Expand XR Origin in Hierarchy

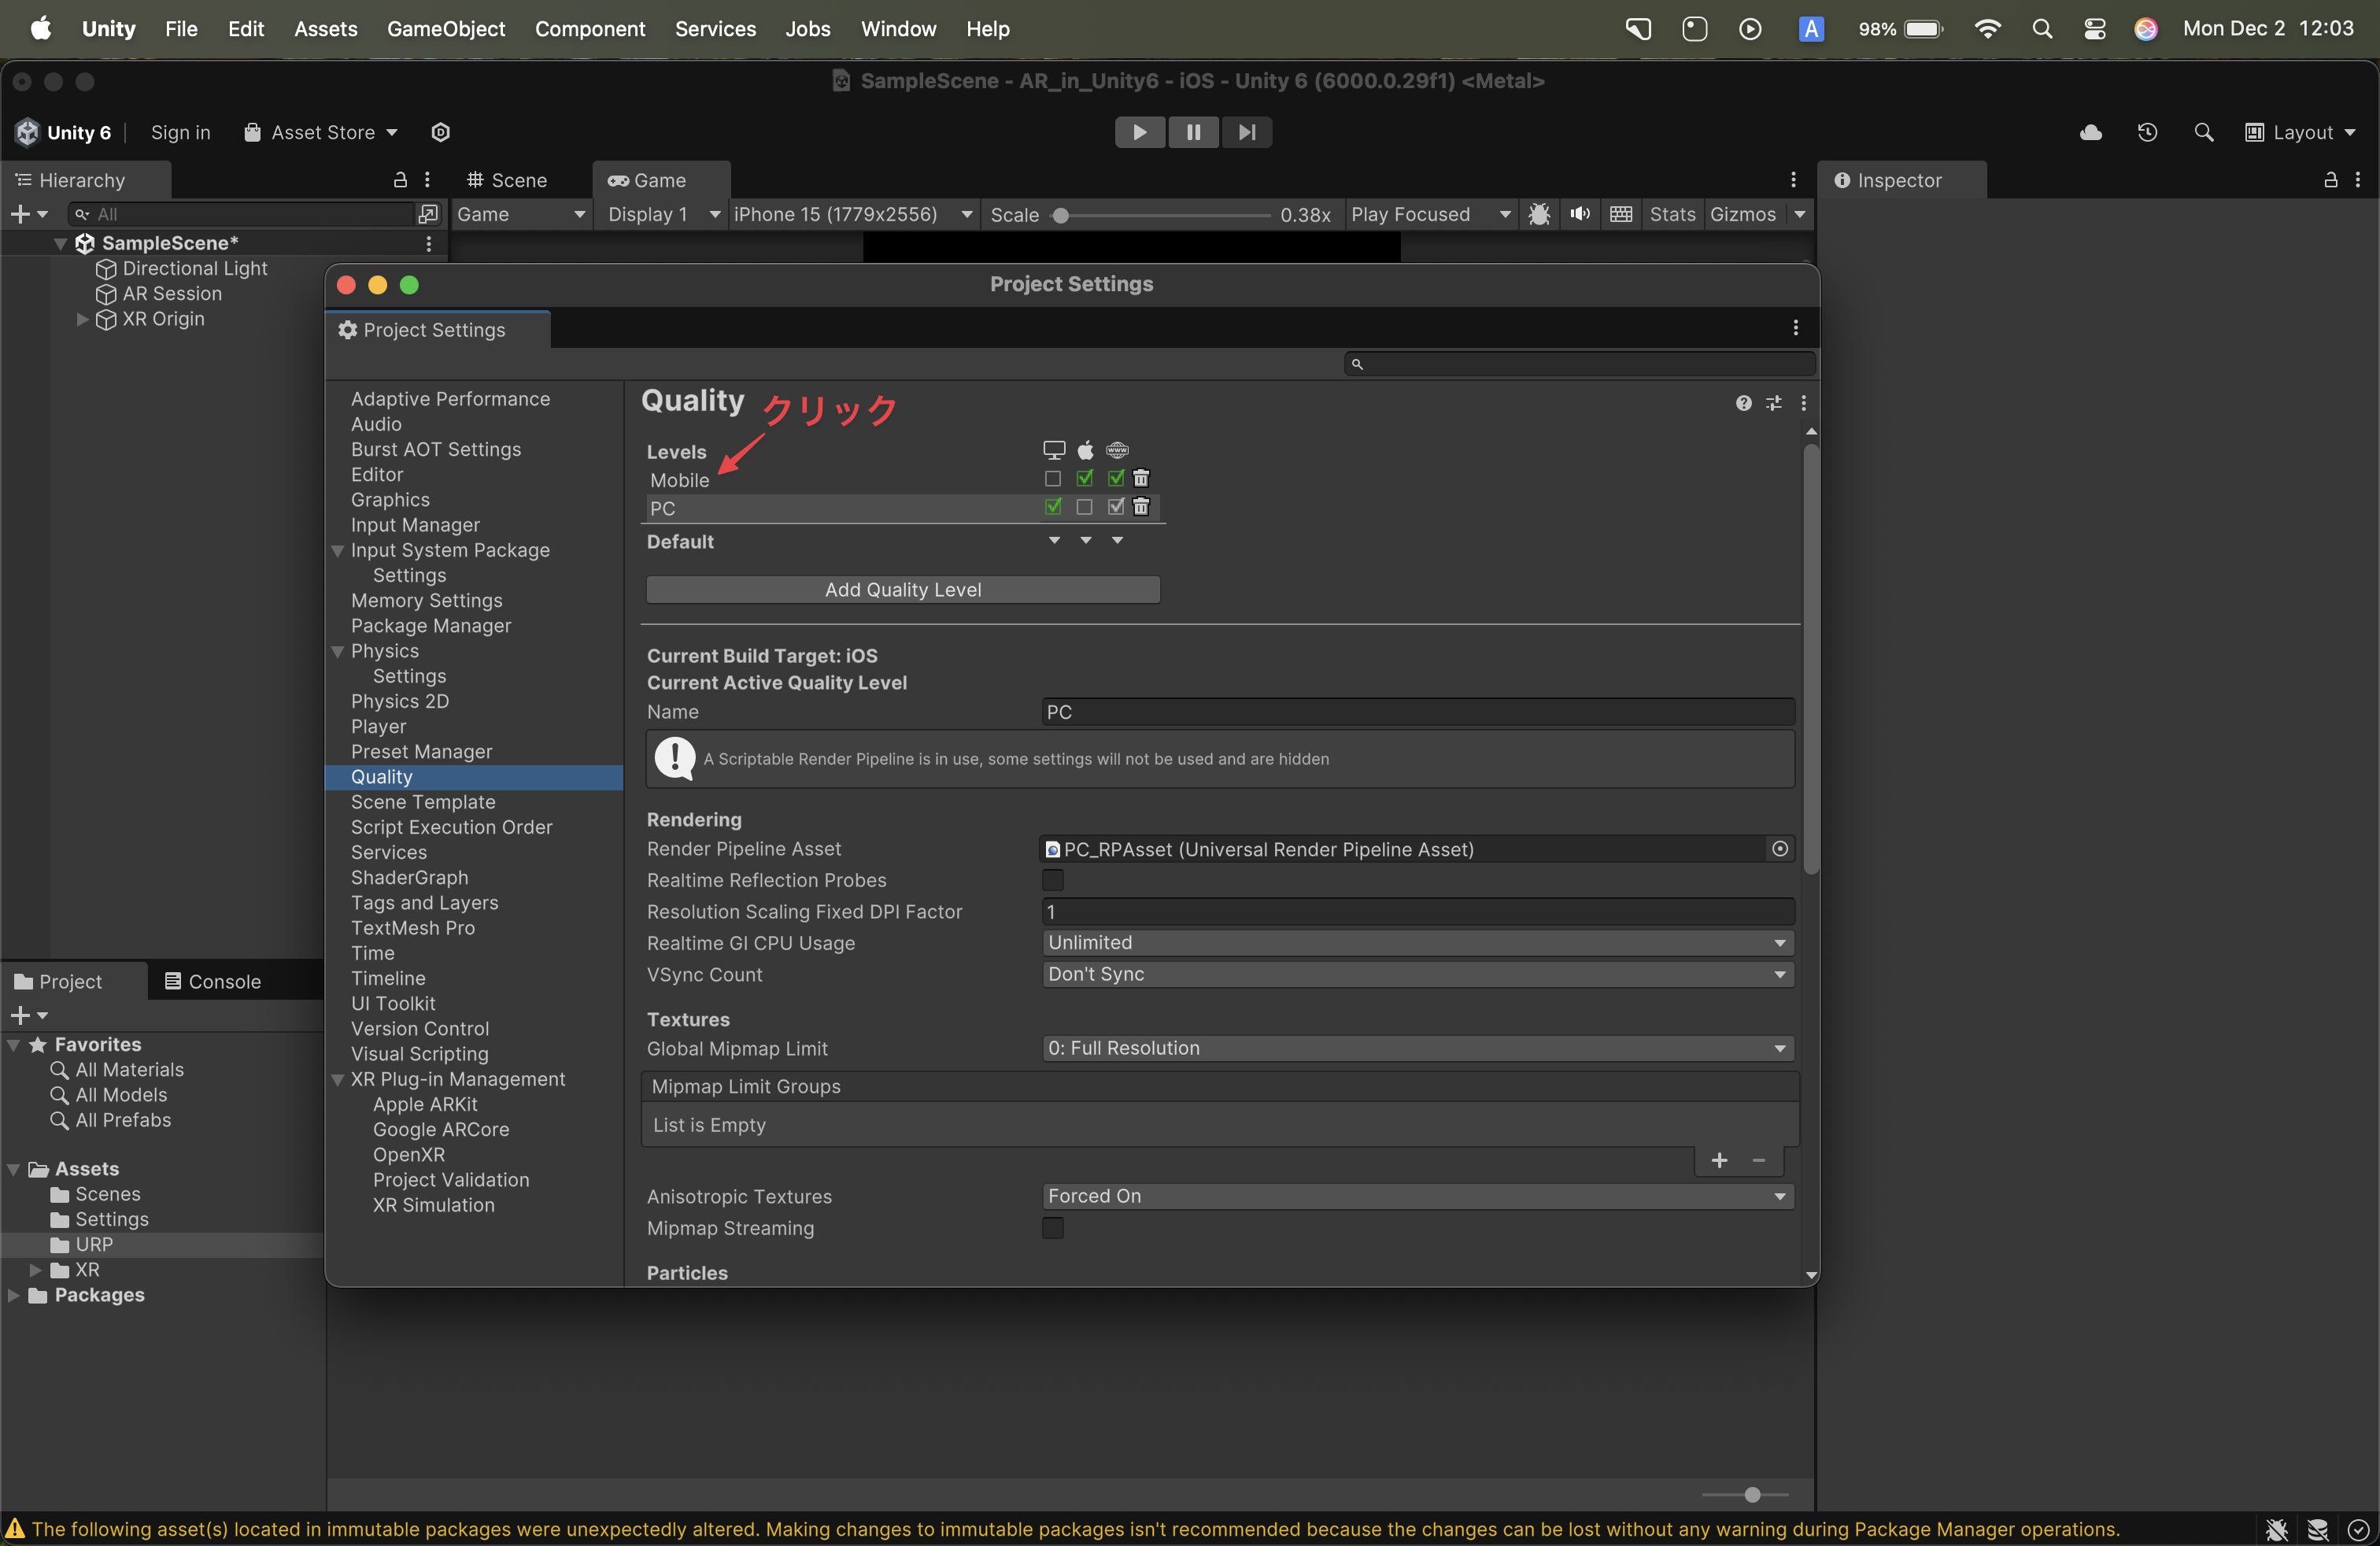coord(82,319)
